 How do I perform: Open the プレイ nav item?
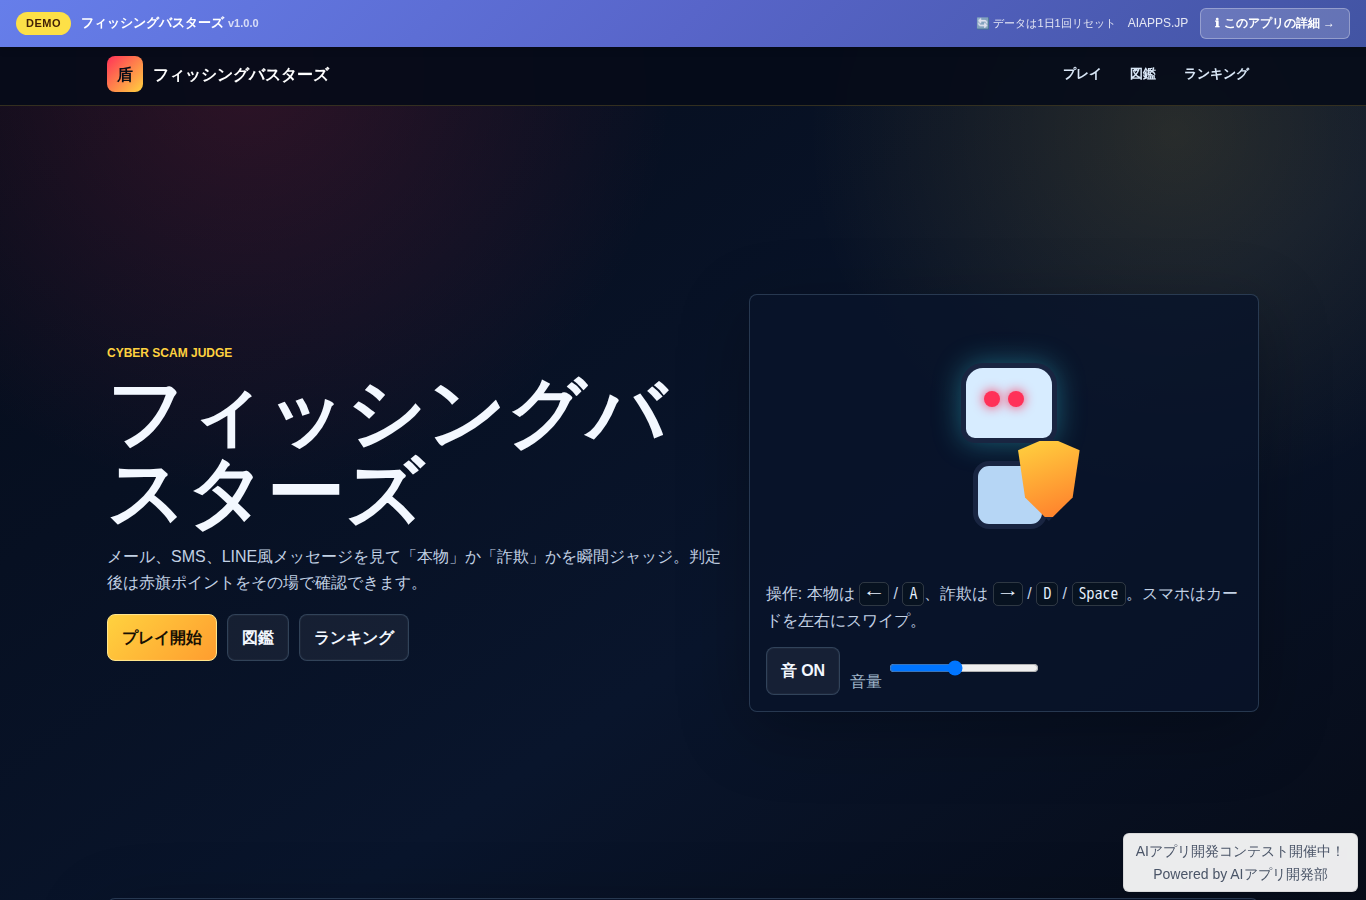pos(1081,74)
